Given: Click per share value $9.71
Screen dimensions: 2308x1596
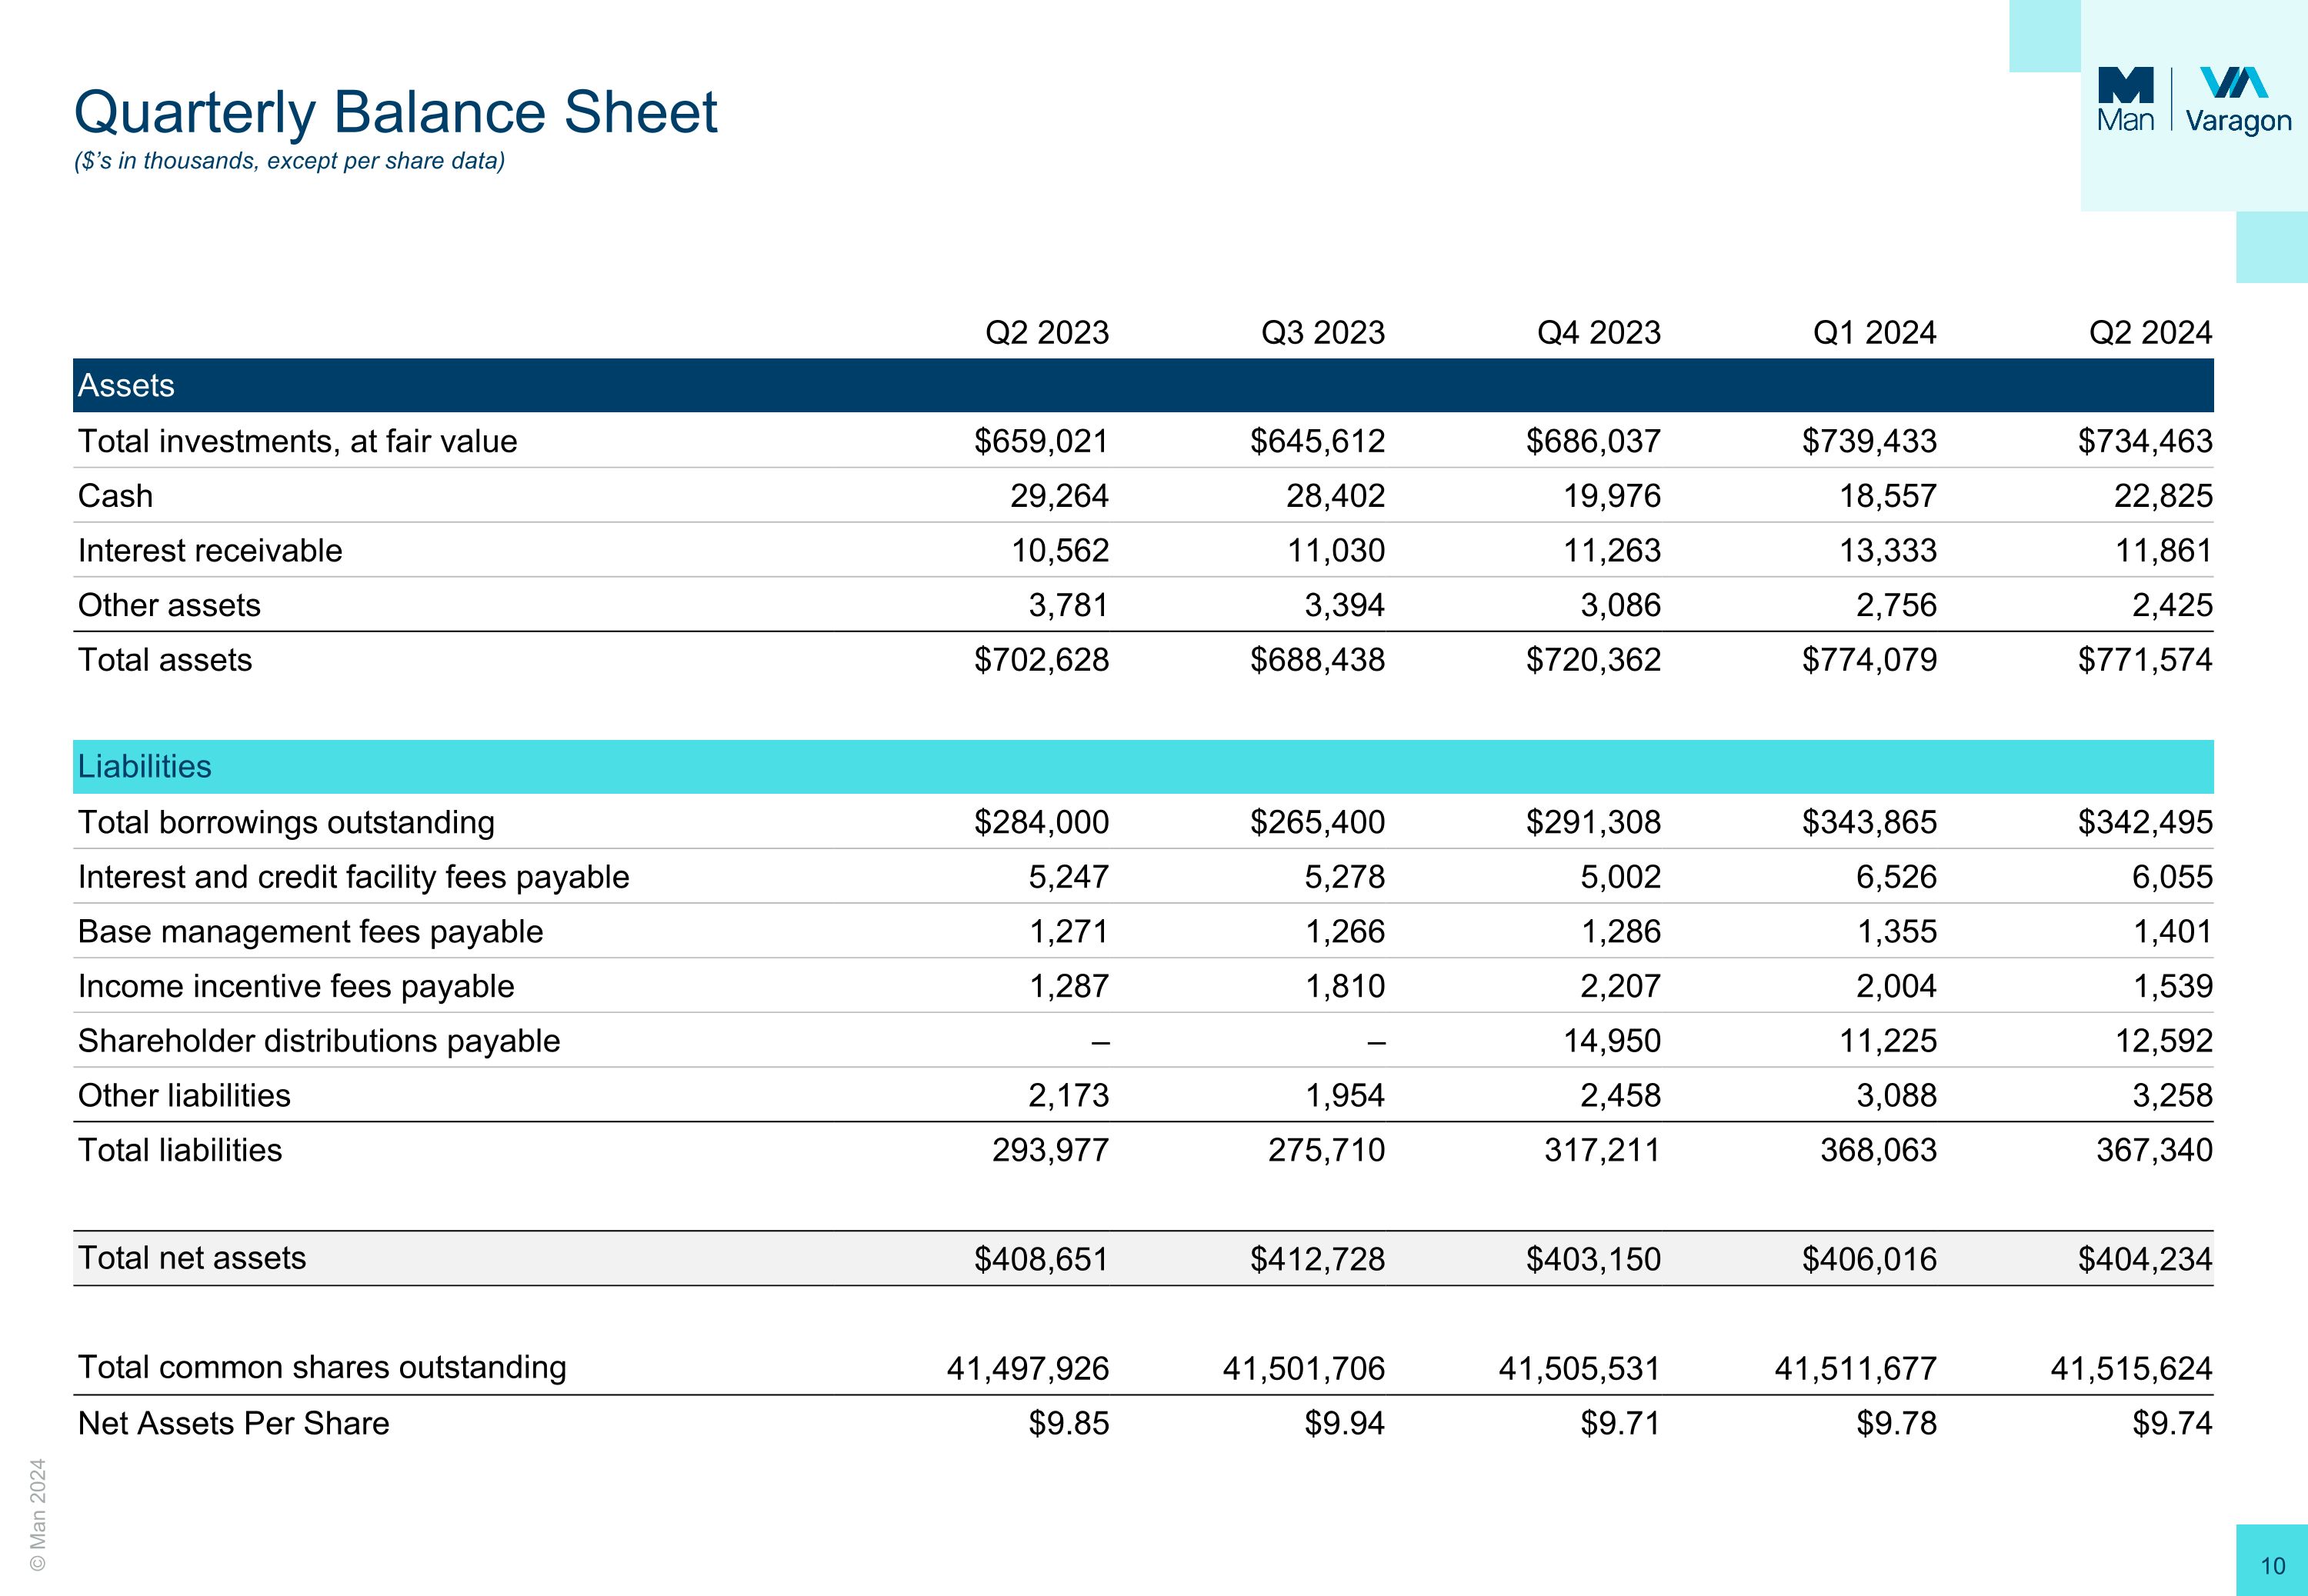Looking at the screenshot, I should (1621, 1423).
